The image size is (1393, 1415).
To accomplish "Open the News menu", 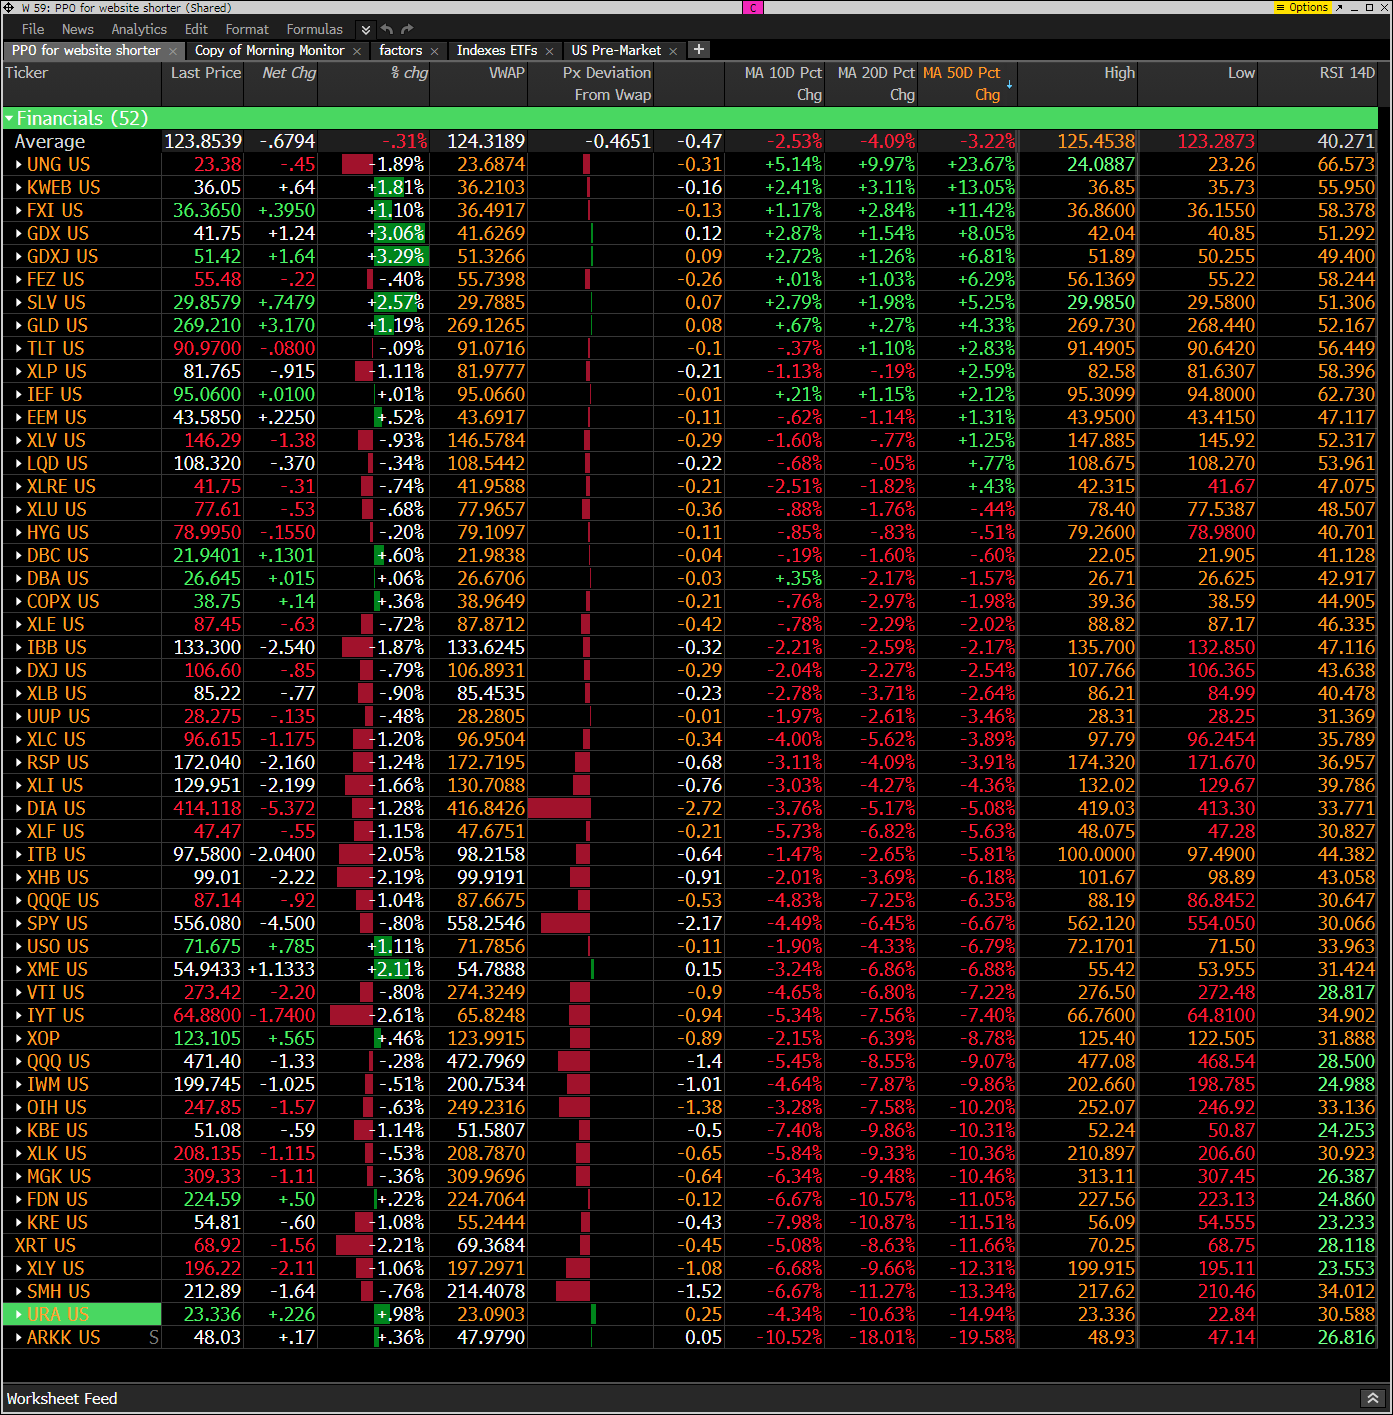I will (77, 29).
